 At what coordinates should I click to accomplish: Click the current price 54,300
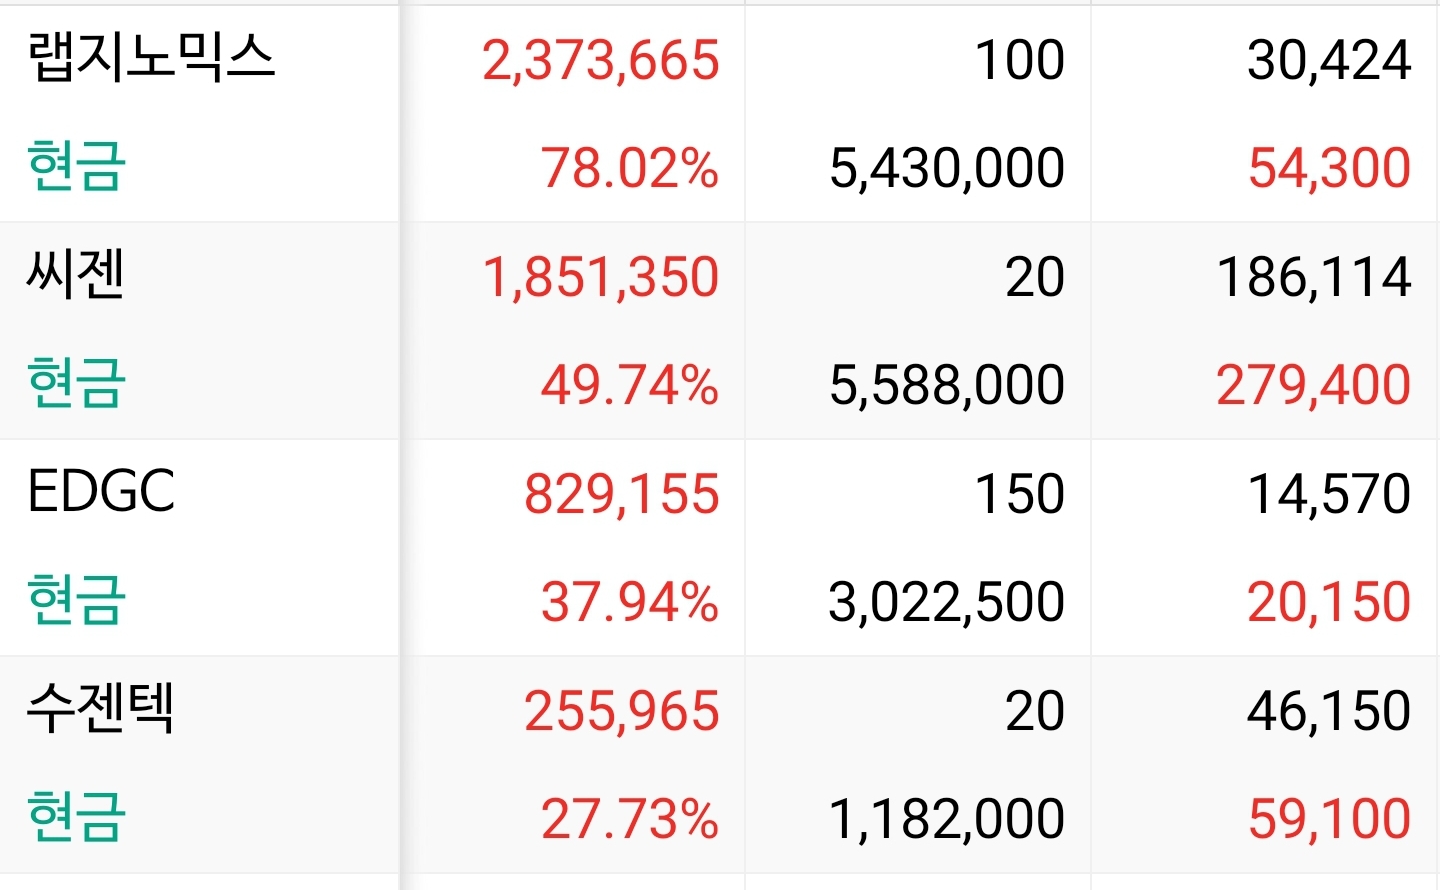[x=1329, y=168]
